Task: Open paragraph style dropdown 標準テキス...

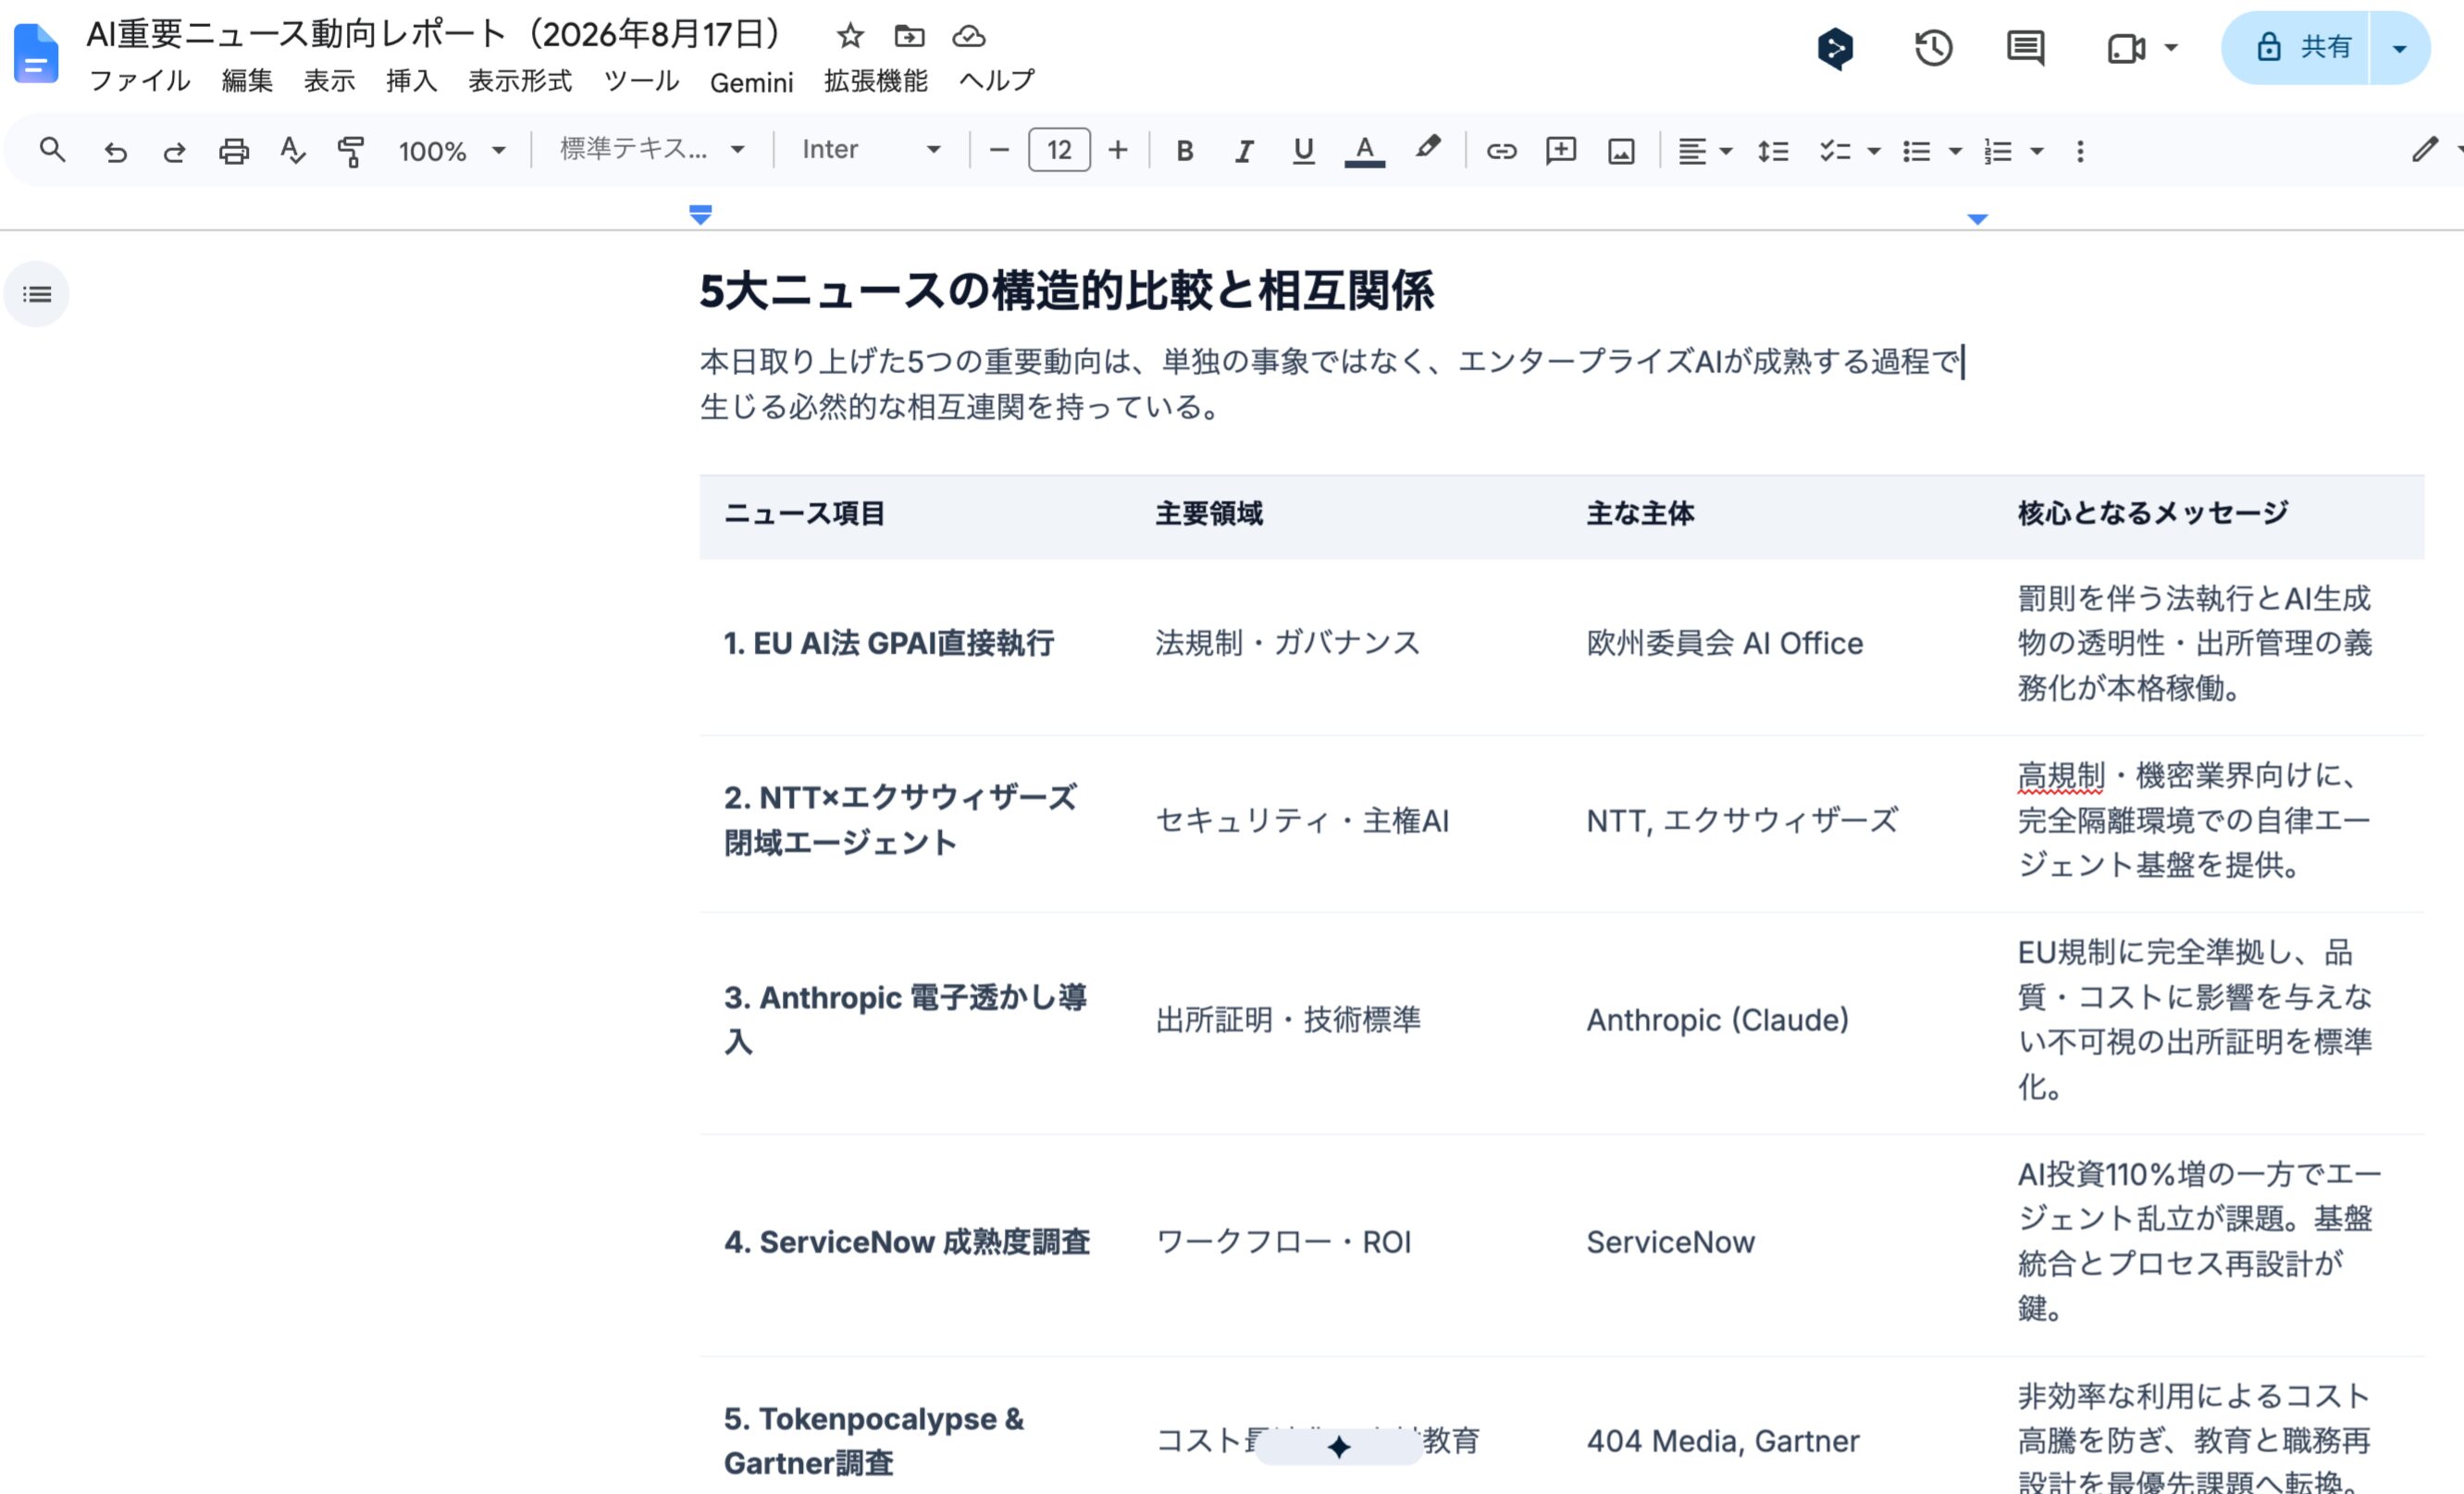Action: (x=652, y=150)
